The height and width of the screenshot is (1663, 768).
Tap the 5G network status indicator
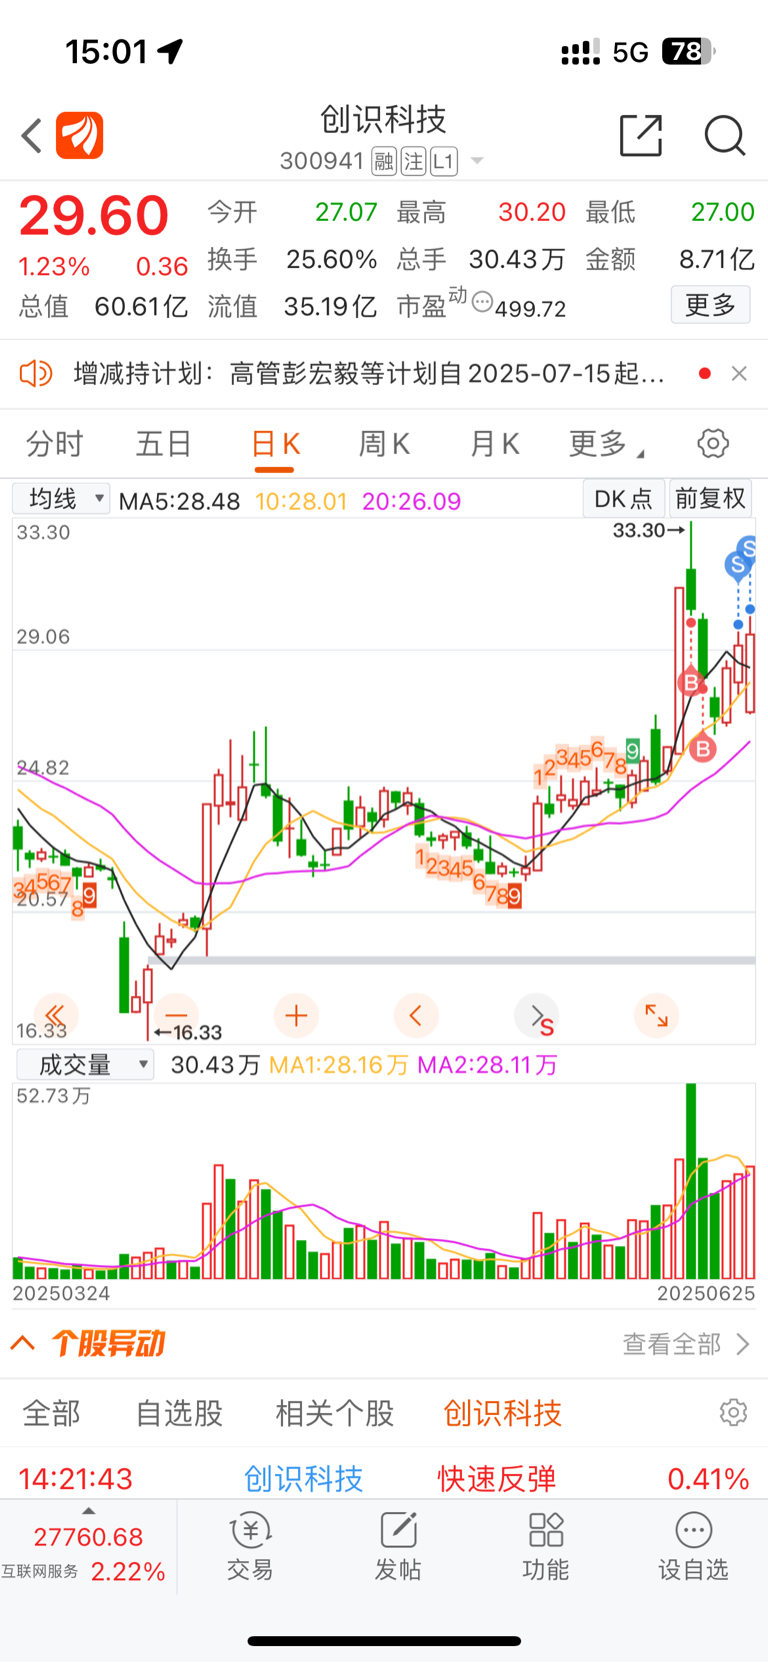tap(630, 52)
